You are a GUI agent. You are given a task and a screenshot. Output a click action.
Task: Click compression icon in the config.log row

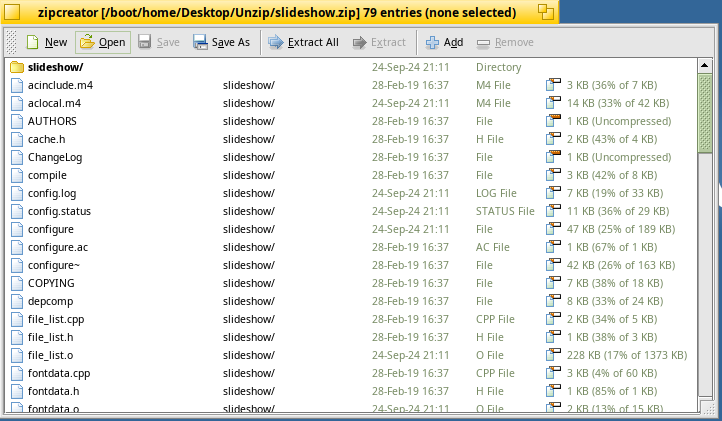click(553, 193)
